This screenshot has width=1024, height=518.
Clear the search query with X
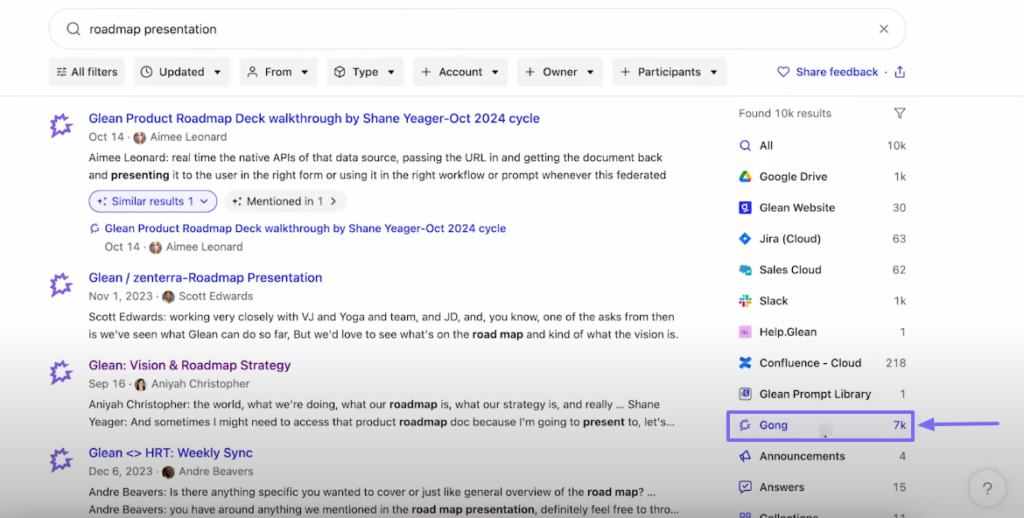[884, 29]
